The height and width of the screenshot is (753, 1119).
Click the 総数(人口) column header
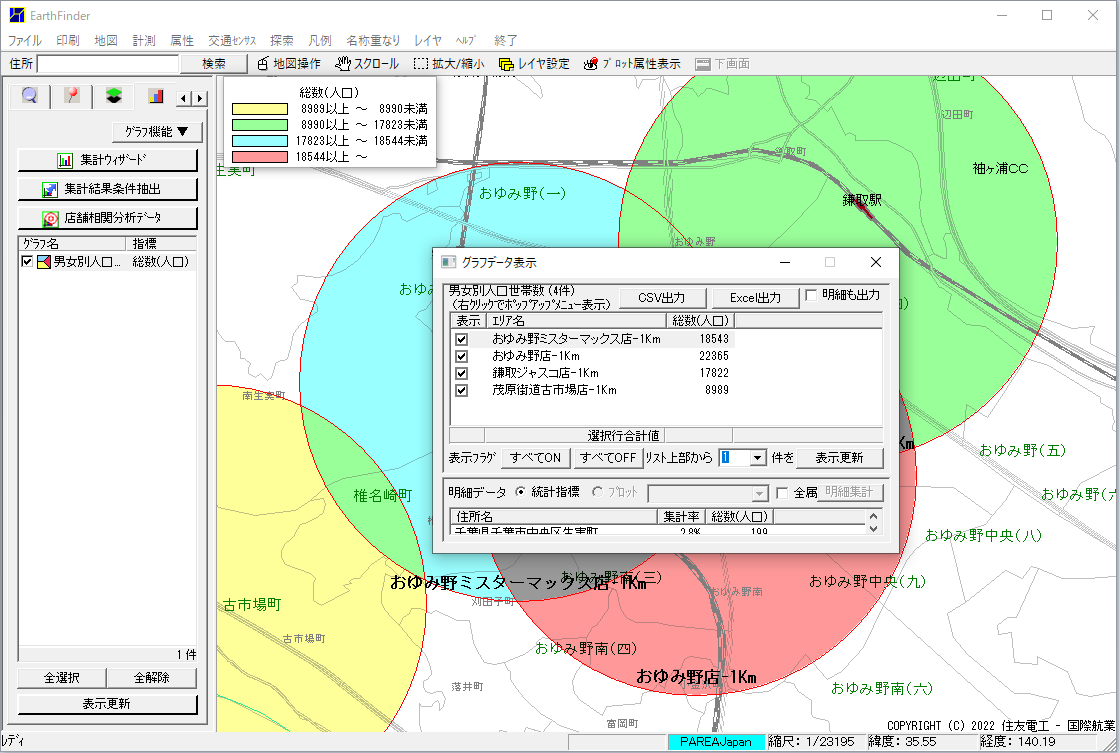[x=700, y=321]
